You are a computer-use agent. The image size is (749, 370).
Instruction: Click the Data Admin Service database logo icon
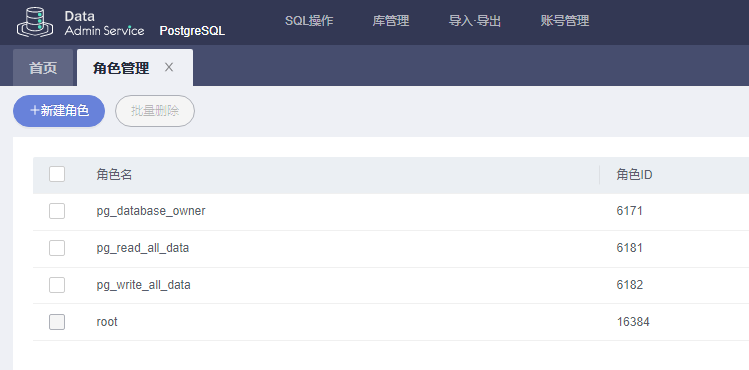(35, 22)
